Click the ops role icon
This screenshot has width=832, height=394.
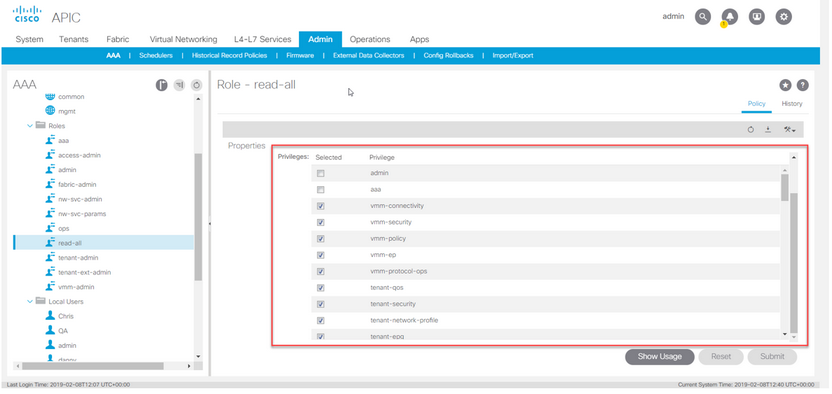[x=50, y=228]
